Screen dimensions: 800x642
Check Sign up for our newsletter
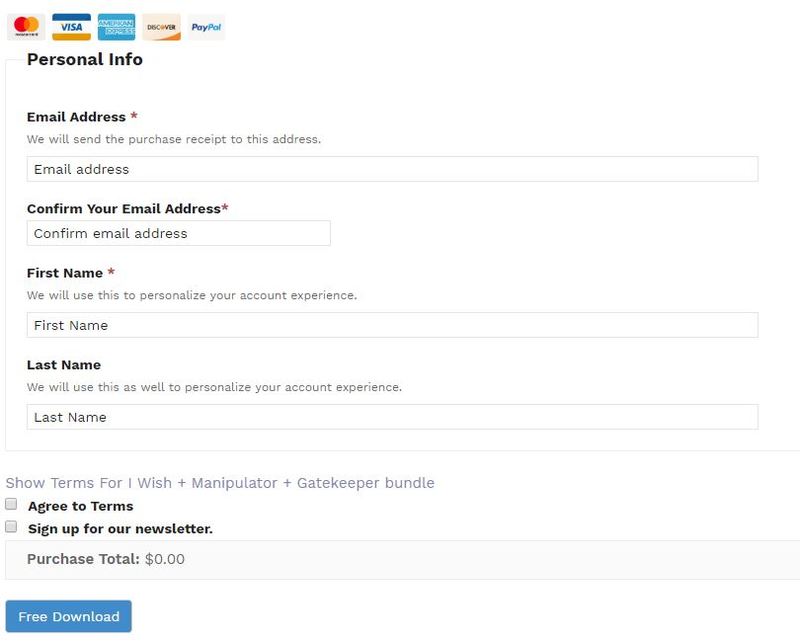coord(12,527)
